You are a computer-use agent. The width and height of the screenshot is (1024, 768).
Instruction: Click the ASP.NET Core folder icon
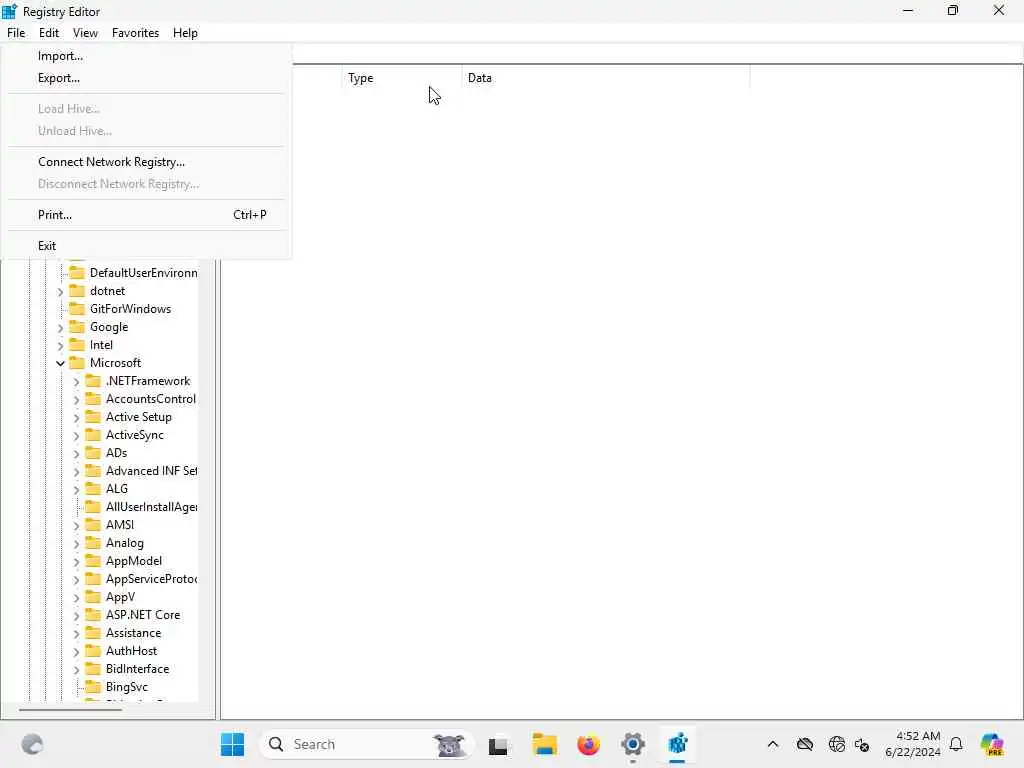click(93, 615)
